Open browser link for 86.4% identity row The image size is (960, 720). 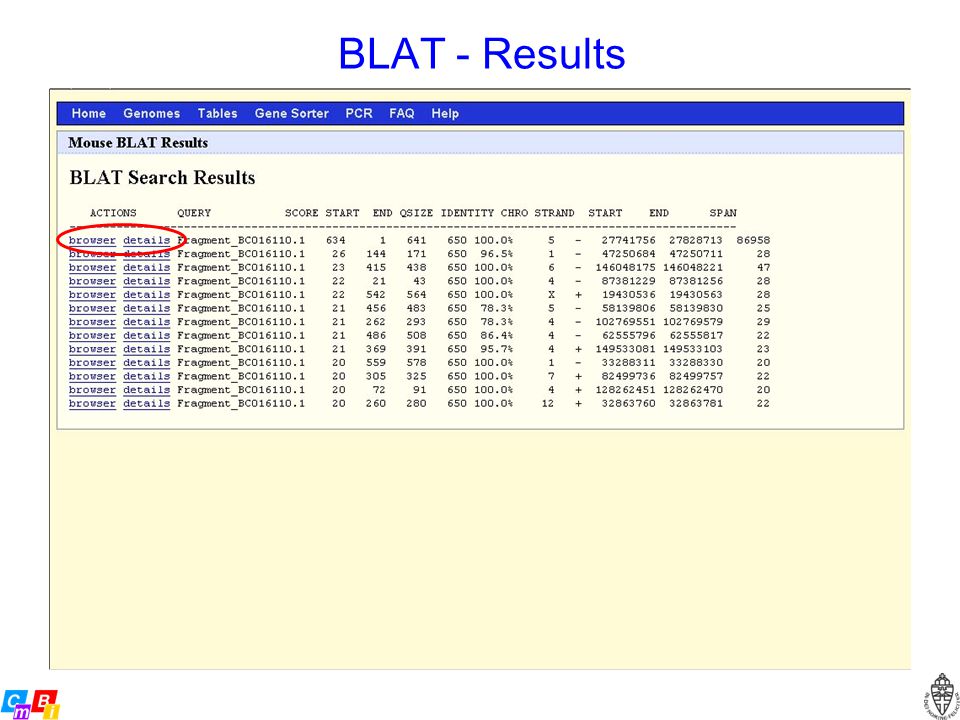[x=92, y=336]
